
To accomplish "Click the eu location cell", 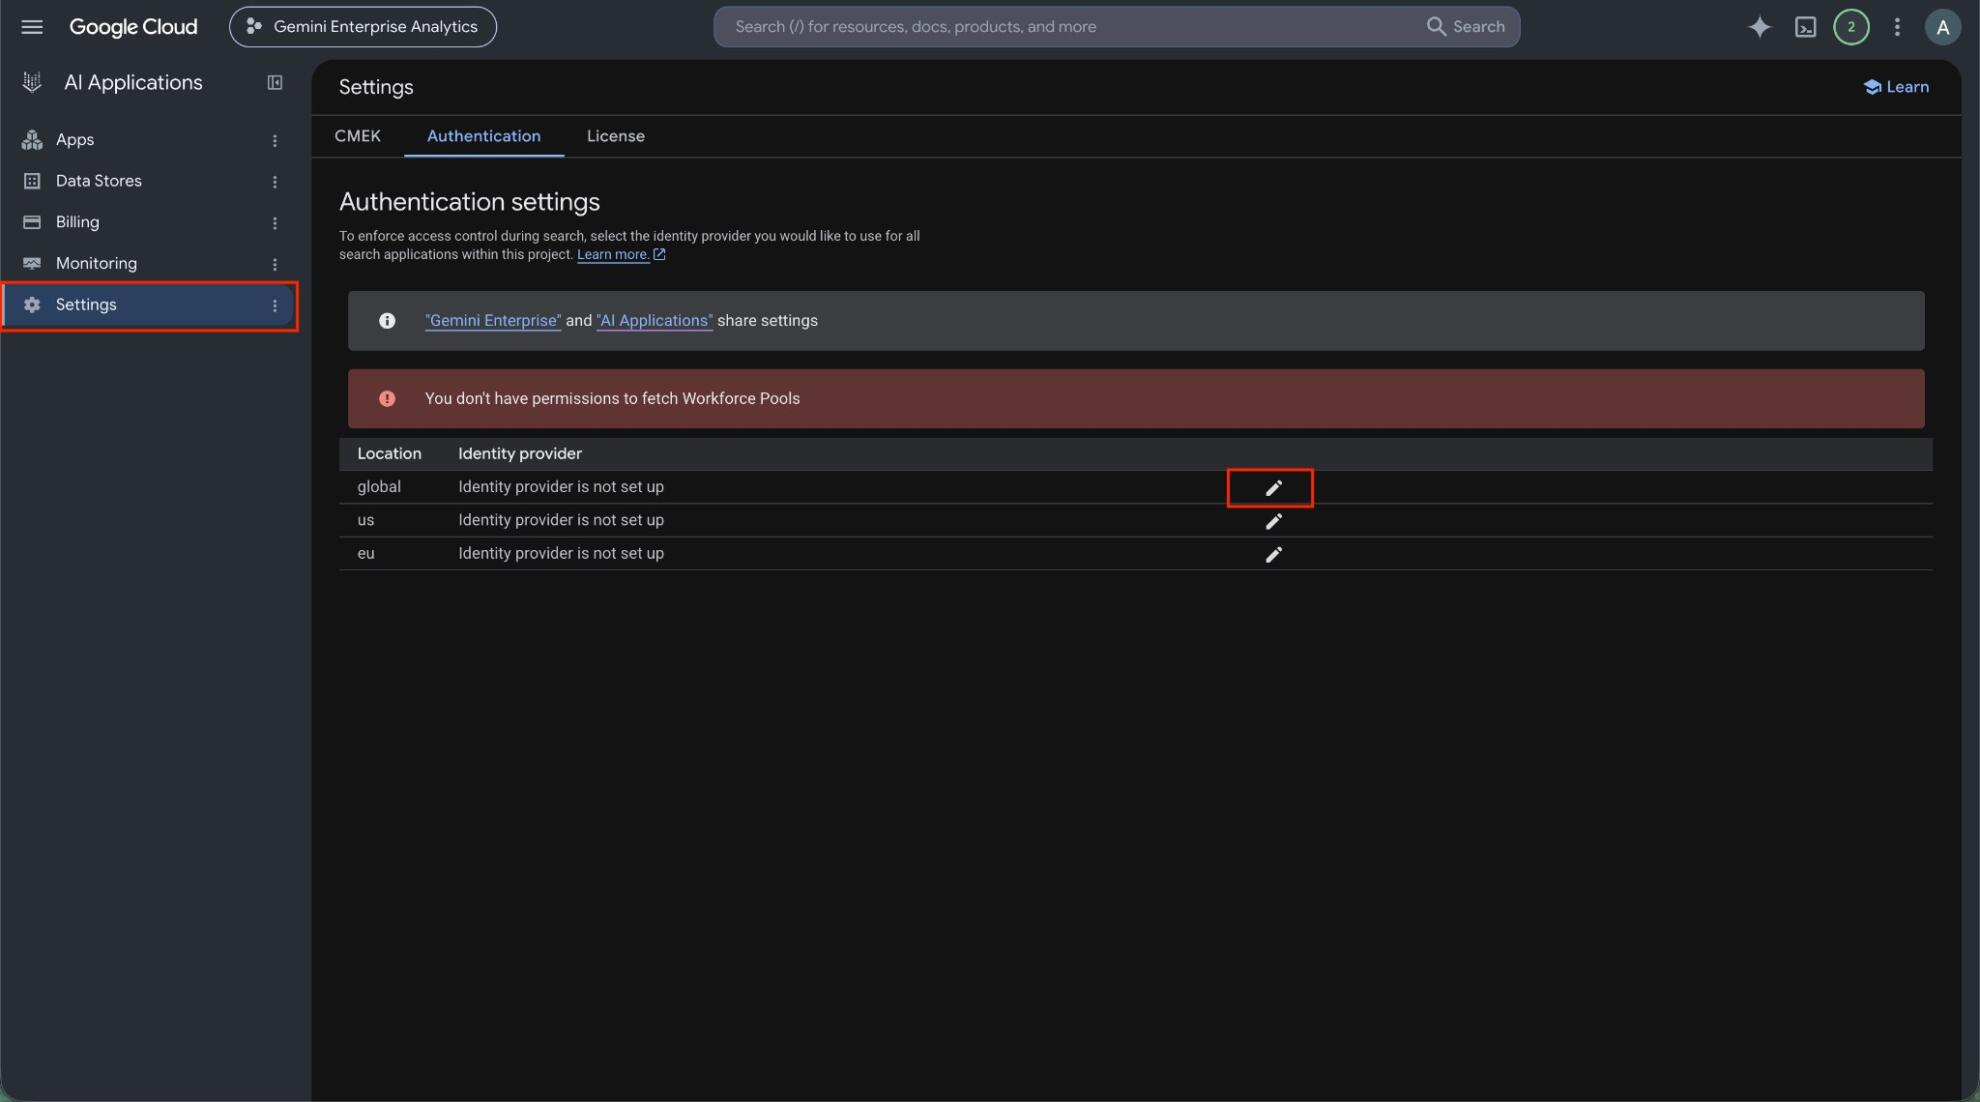I will (366, 554).
